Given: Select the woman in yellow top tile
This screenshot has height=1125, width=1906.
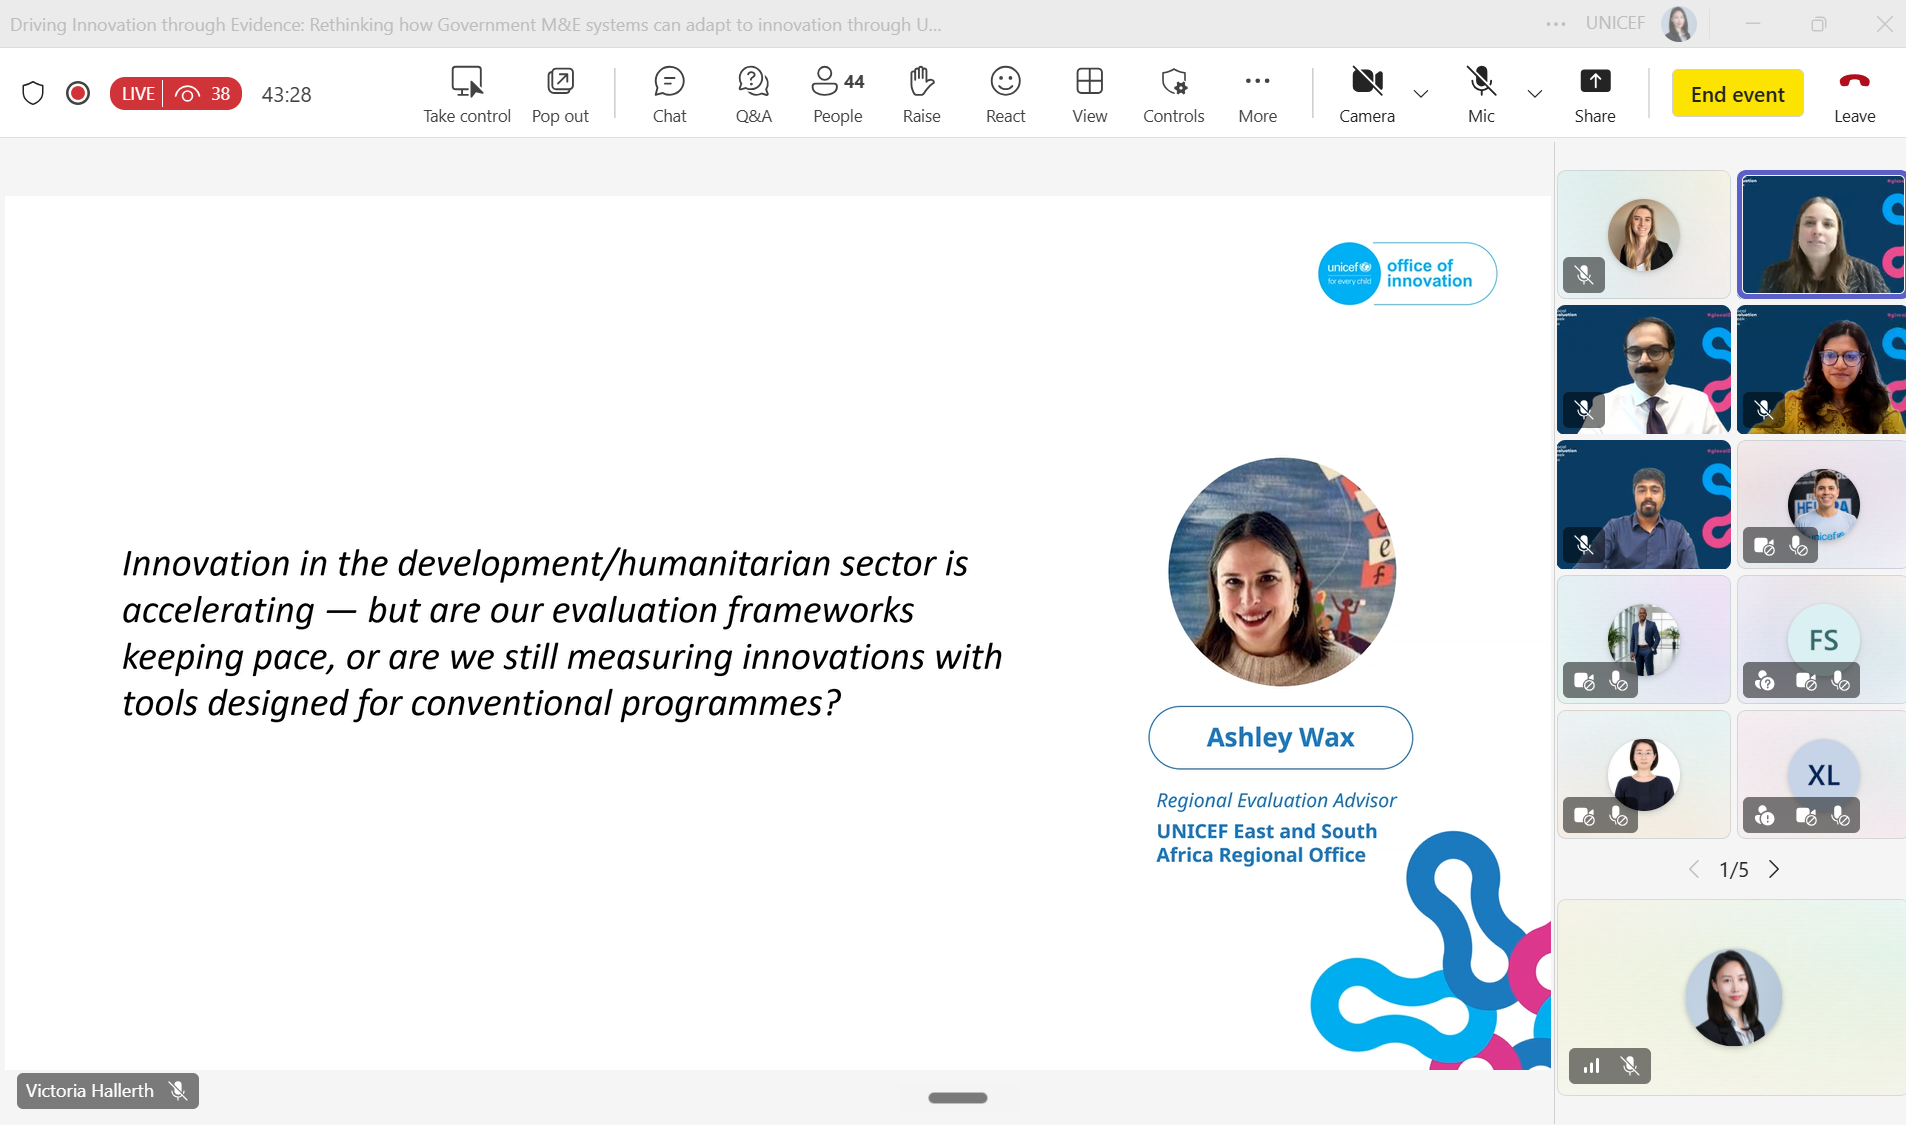Looking at the screenshot, I should pyautogui.click(x=1821, y=369).
